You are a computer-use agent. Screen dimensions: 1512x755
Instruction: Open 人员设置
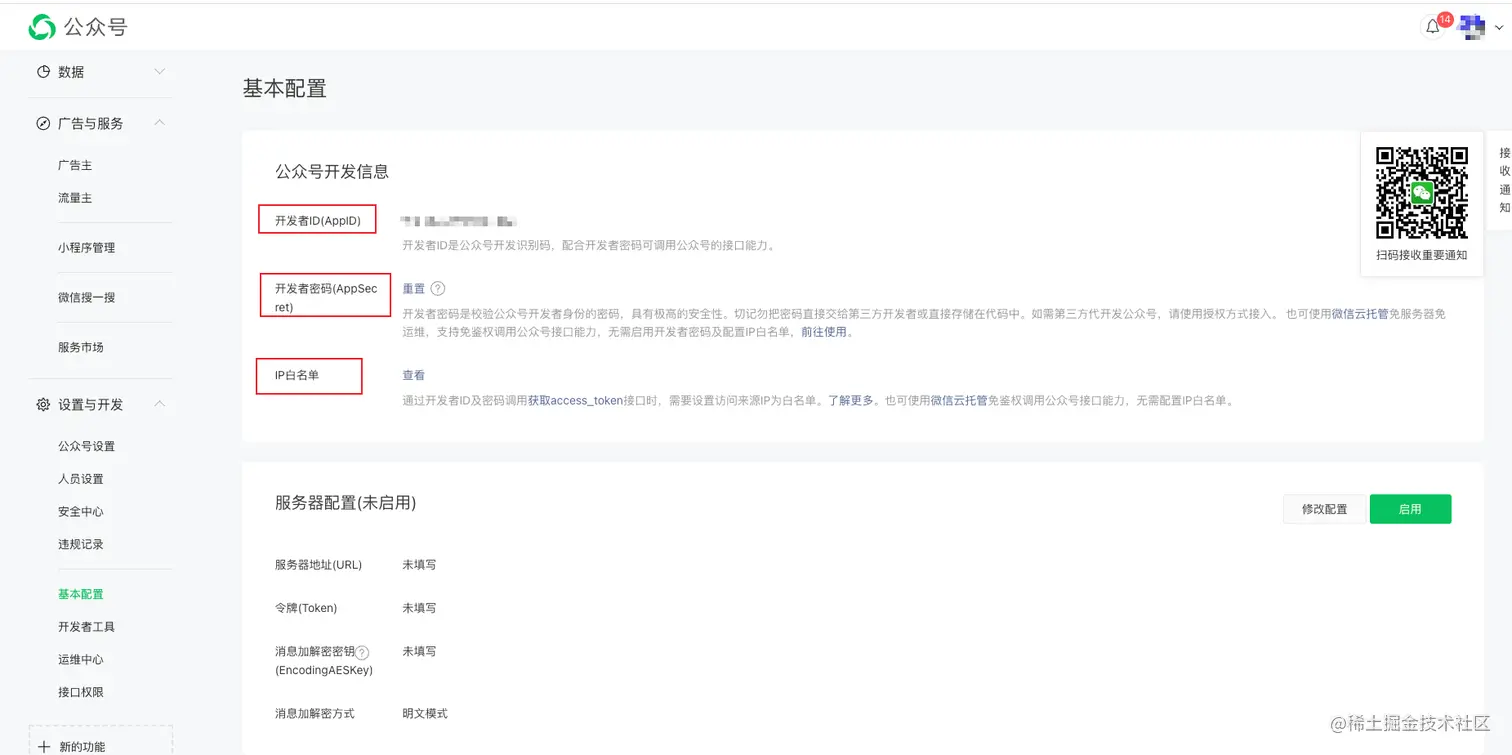click(x=81, y=479)
